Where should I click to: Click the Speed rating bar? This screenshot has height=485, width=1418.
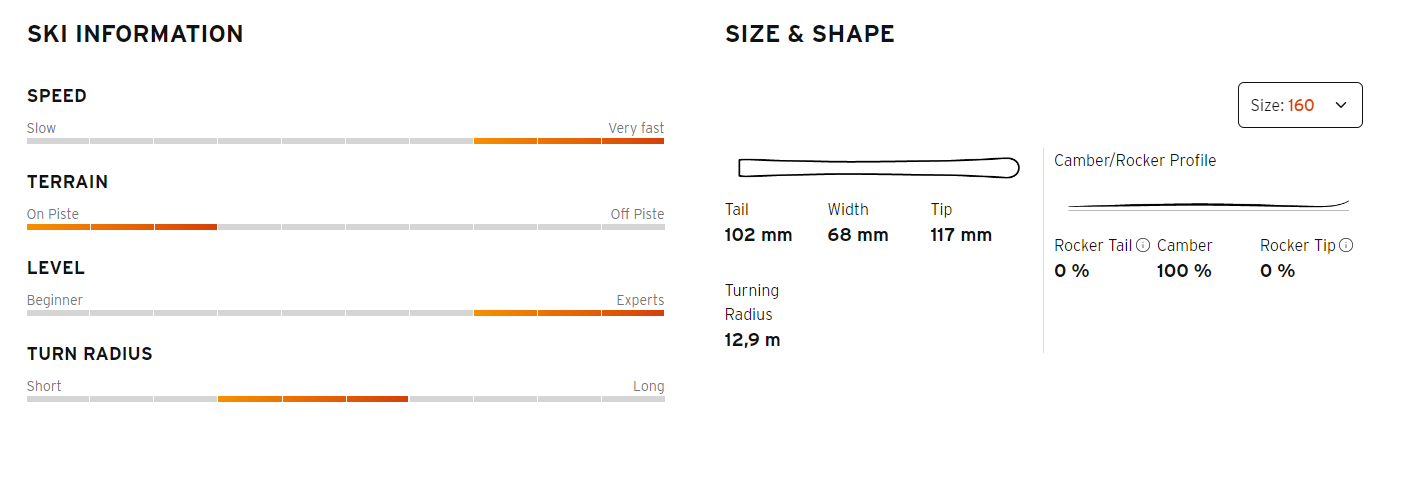(x=345, y=141)
